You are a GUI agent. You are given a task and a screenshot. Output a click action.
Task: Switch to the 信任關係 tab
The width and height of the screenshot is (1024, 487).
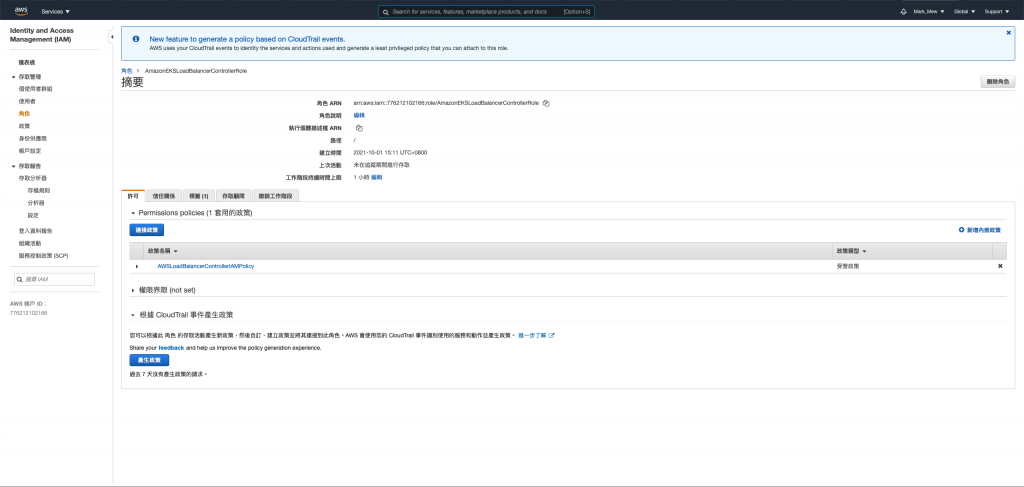163,196
